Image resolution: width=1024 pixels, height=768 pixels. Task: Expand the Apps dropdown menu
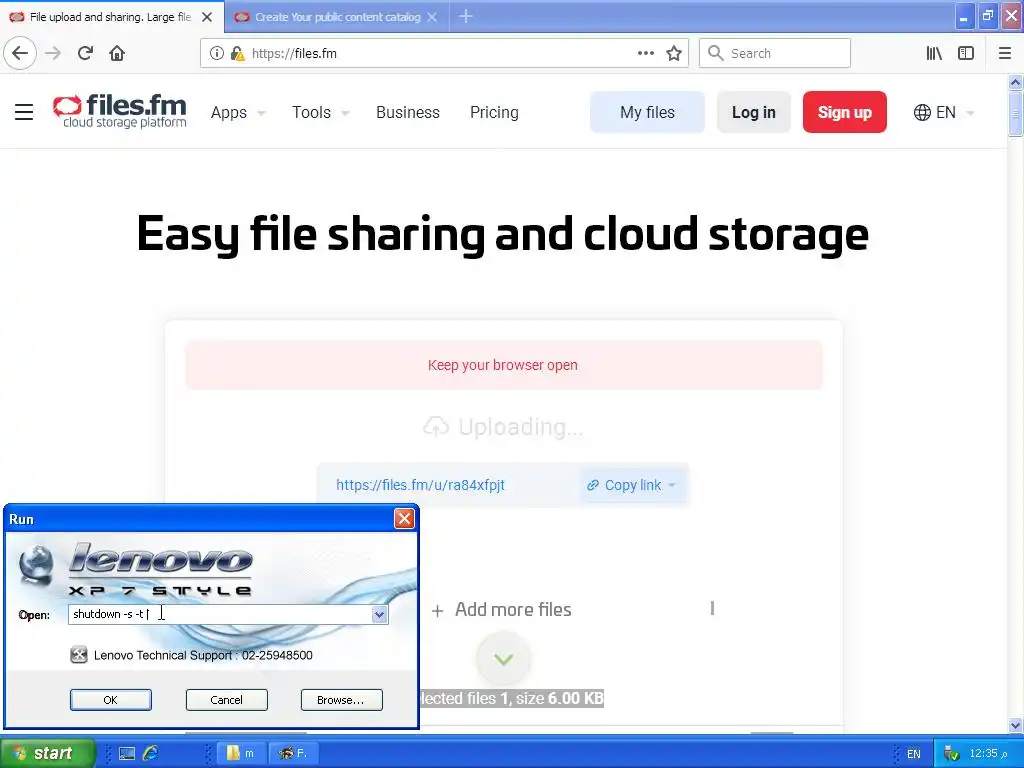pyautogui.click(x=261, y=113)
